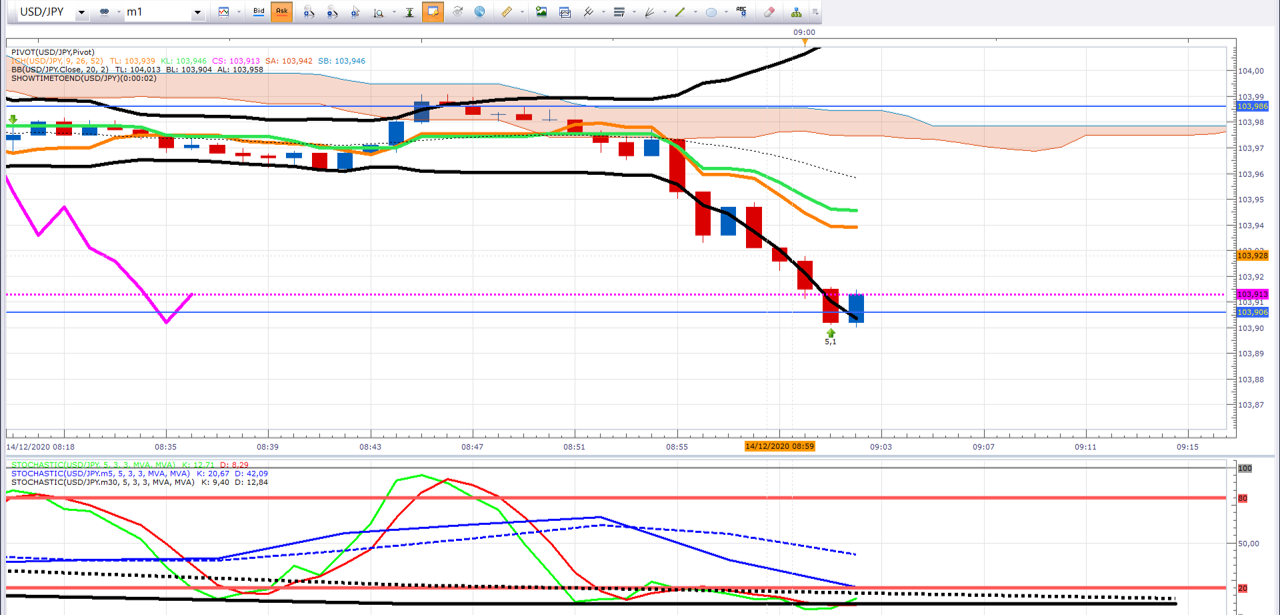Toggle the Ask price button
The height and width of the screenshot is (615, 1280).
282,12
